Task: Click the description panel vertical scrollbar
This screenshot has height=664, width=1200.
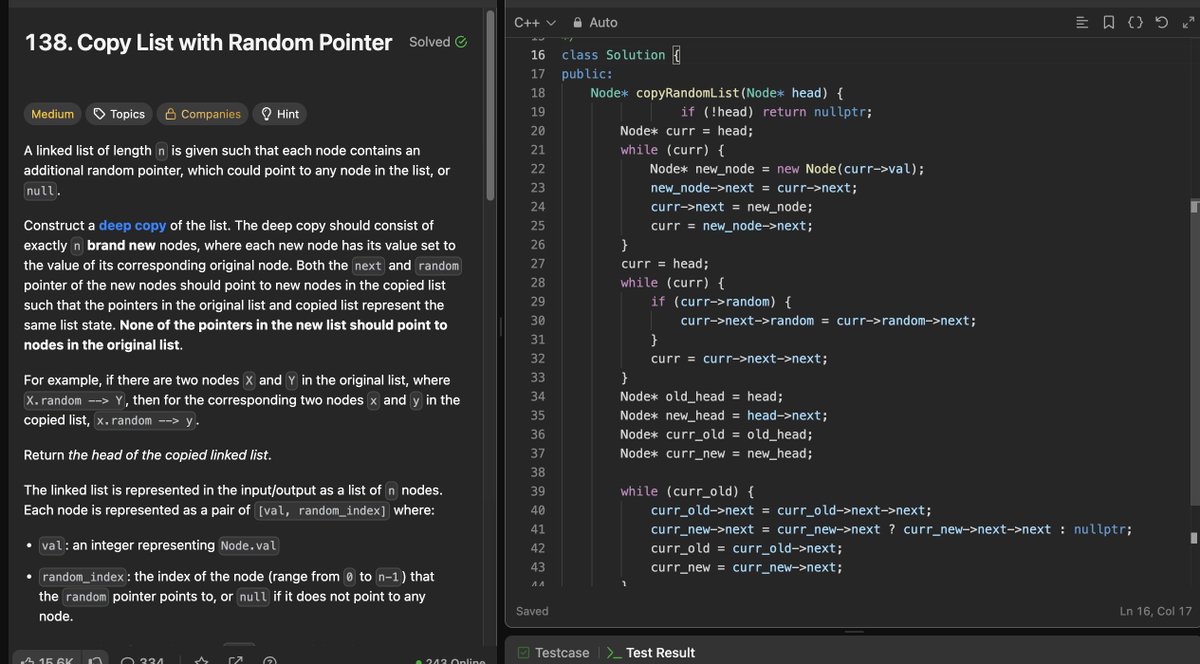Action: pos(490,105)
